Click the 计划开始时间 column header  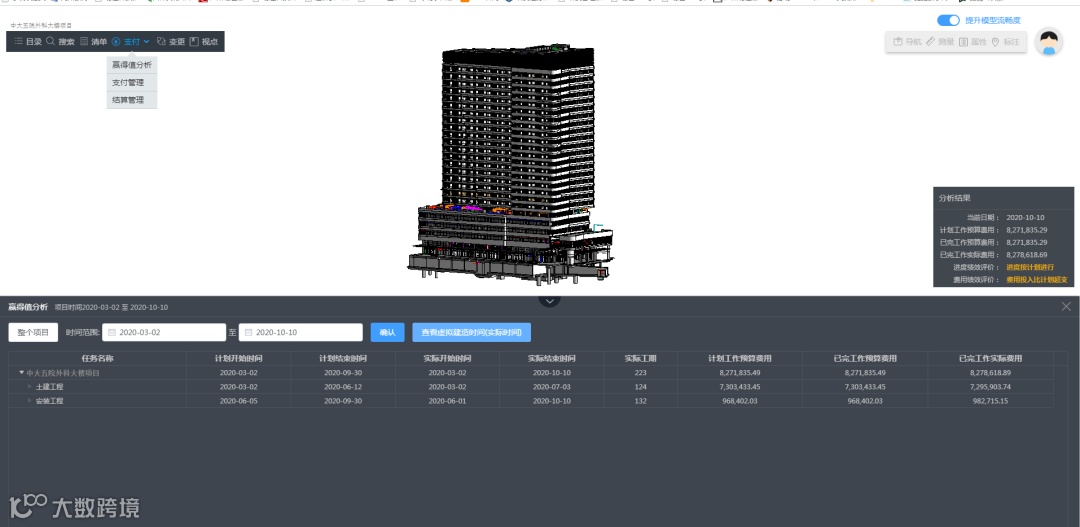[238, 358]
